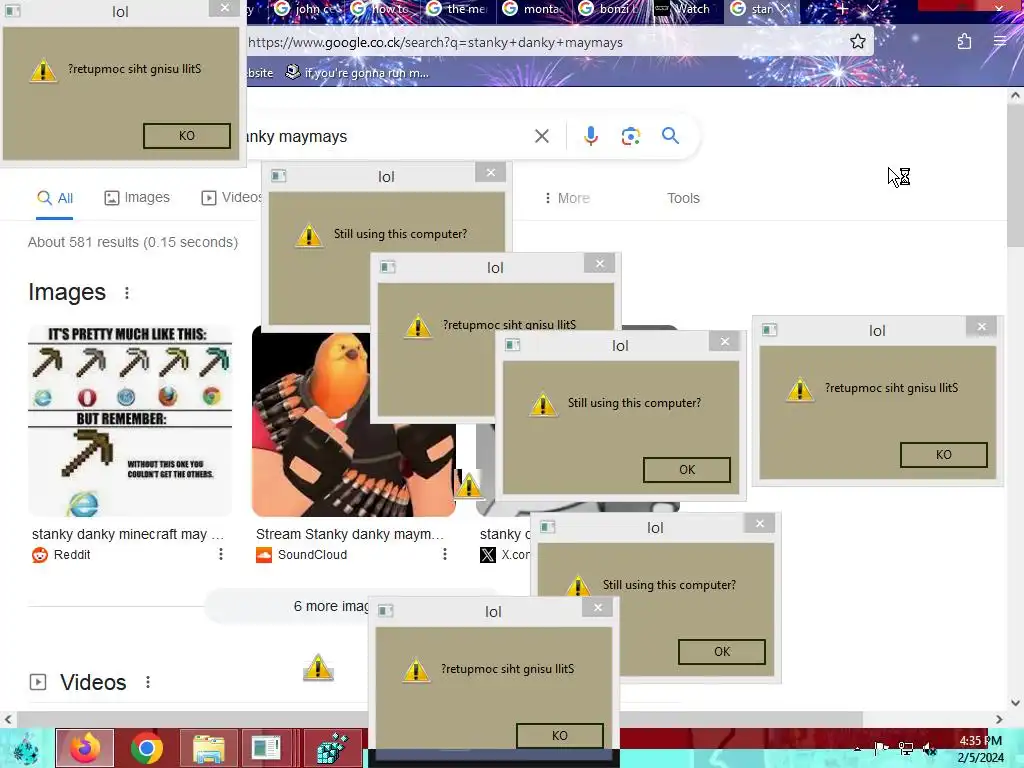Image resolution: width=1024 pixels, height=768 pixels.
Task: Click the loose warning icon near Videos
Action: coord(318,667)
